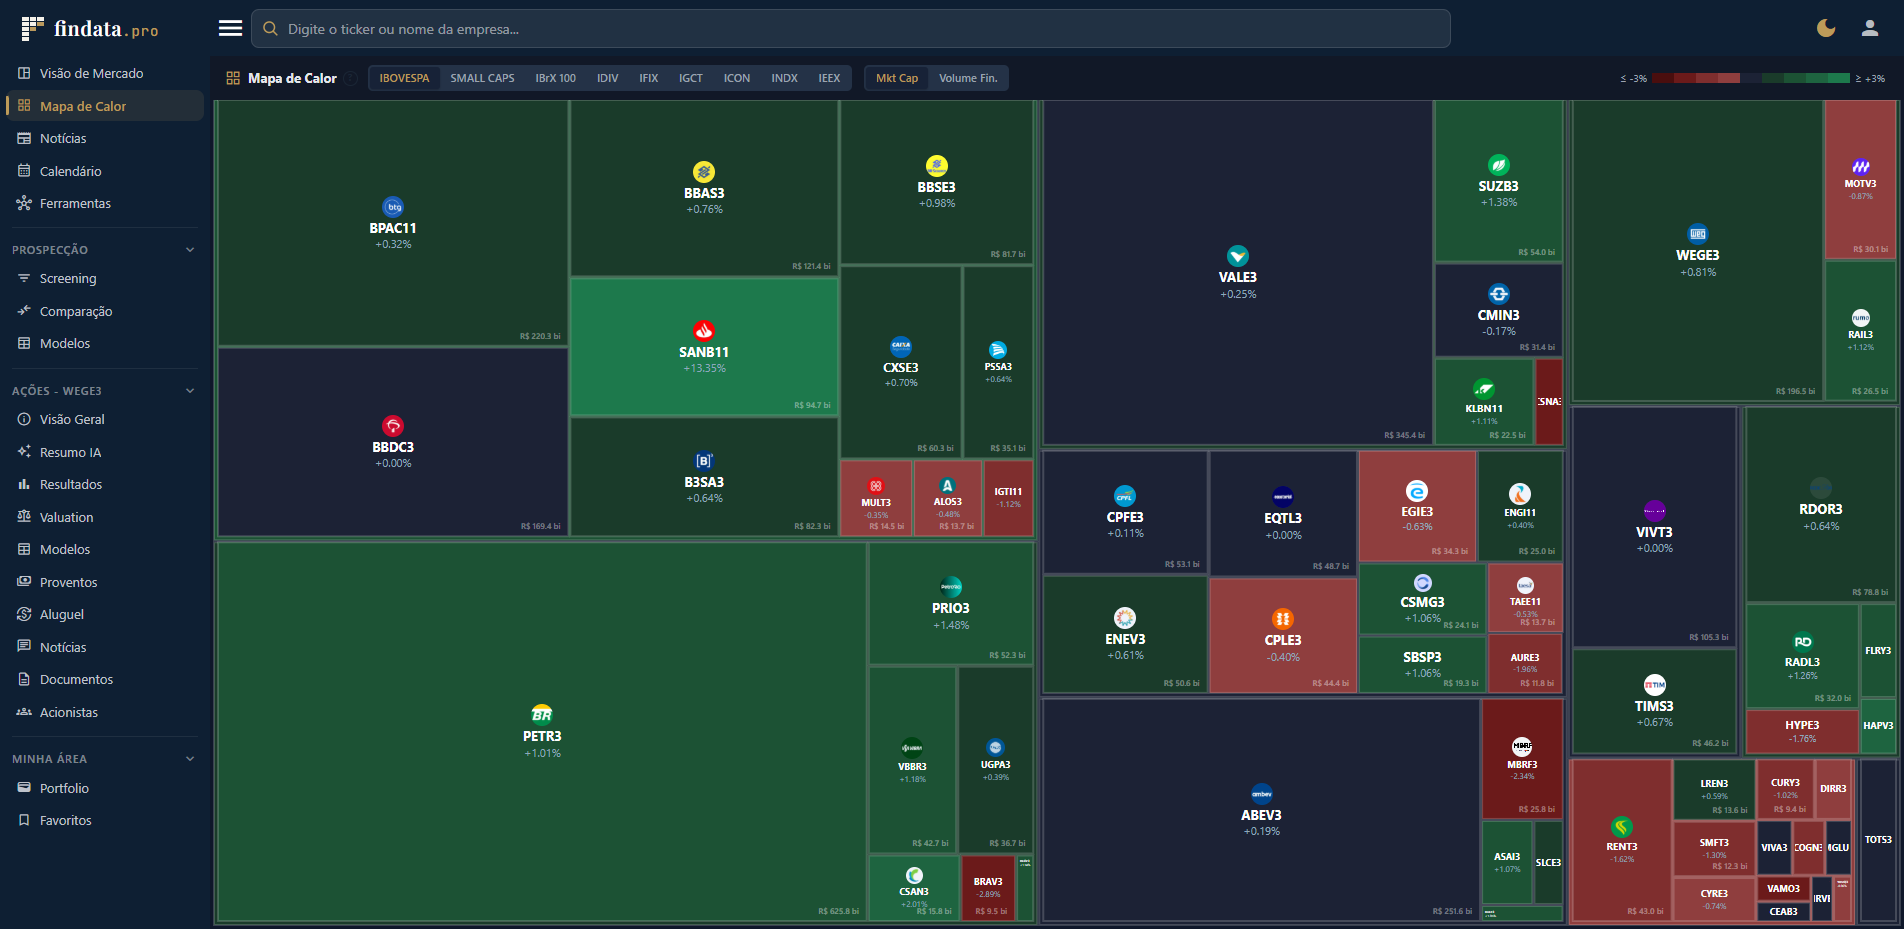Click the findata.pro logo icon
Image resolution: width=1904 pixels, height=929 pixels.
point(32,28)
